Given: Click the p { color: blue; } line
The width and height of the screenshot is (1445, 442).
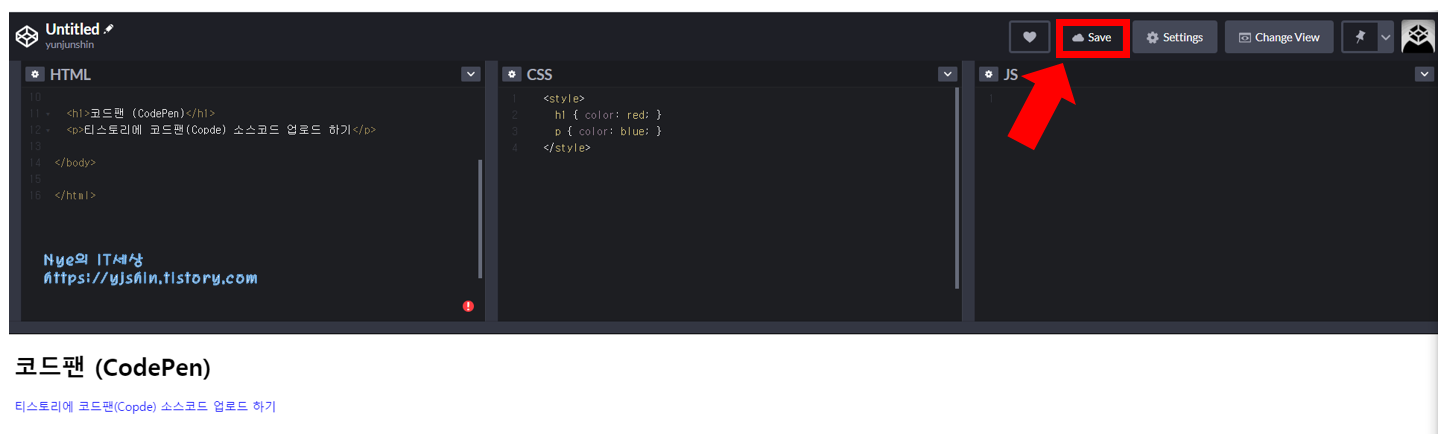Looking at the screenshot, I should pyautogui.click(x=608, y=131).
